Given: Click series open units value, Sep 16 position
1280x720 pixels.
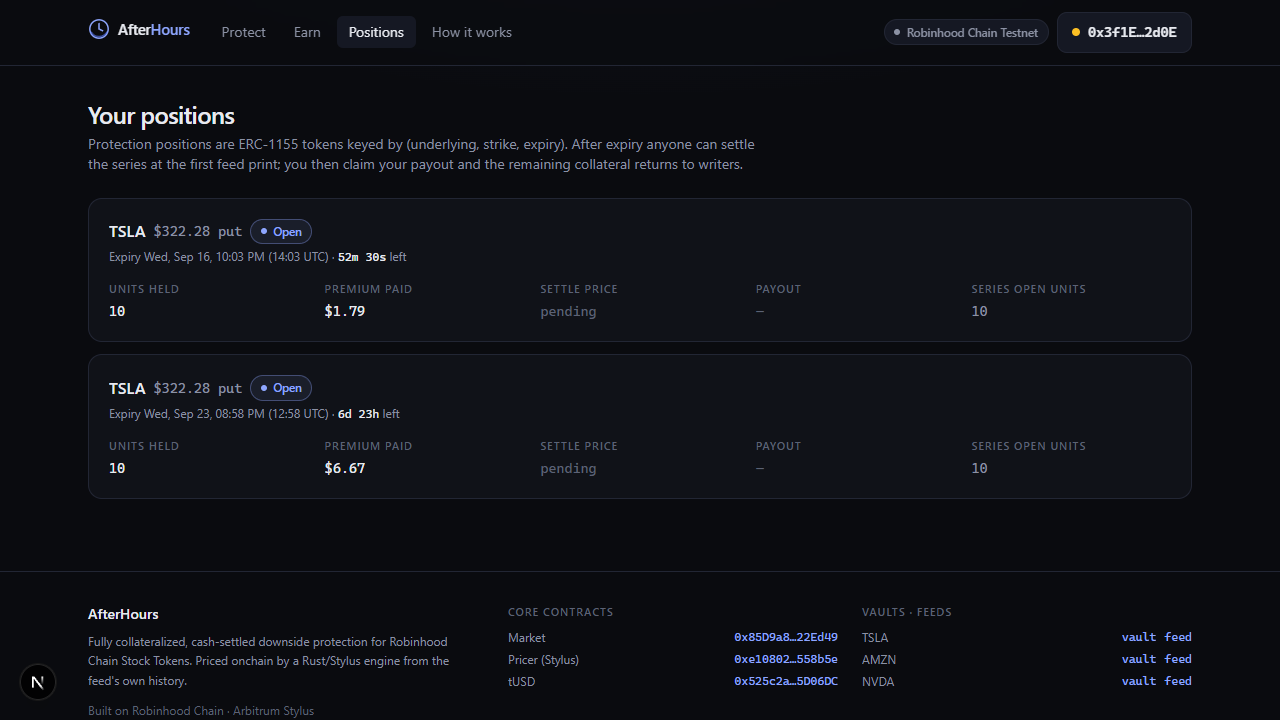Looking at the screenshot, I should 979,311.
